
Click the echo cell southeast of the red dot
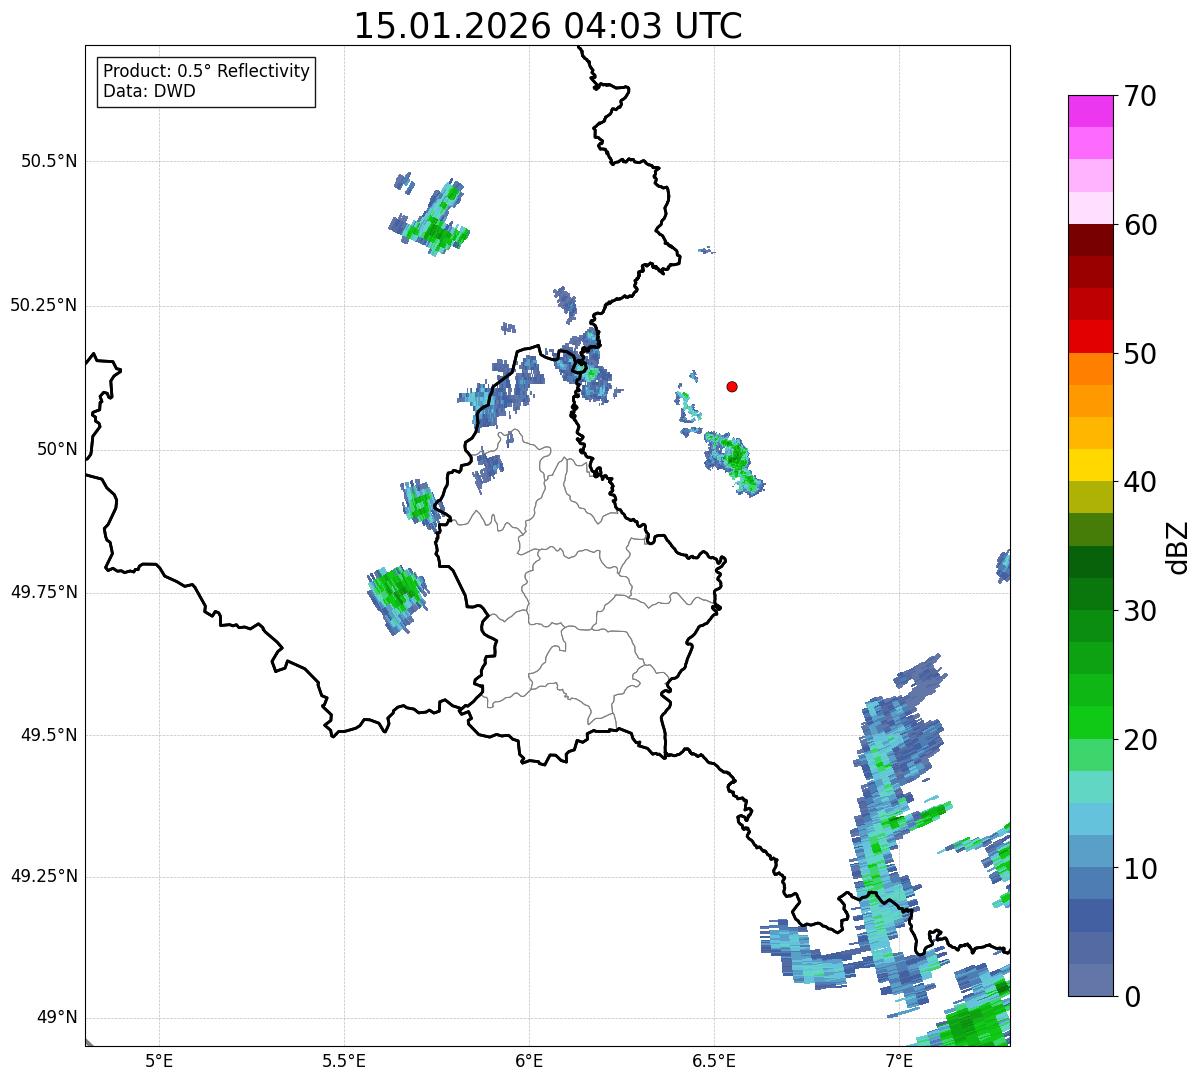(734, 462)
